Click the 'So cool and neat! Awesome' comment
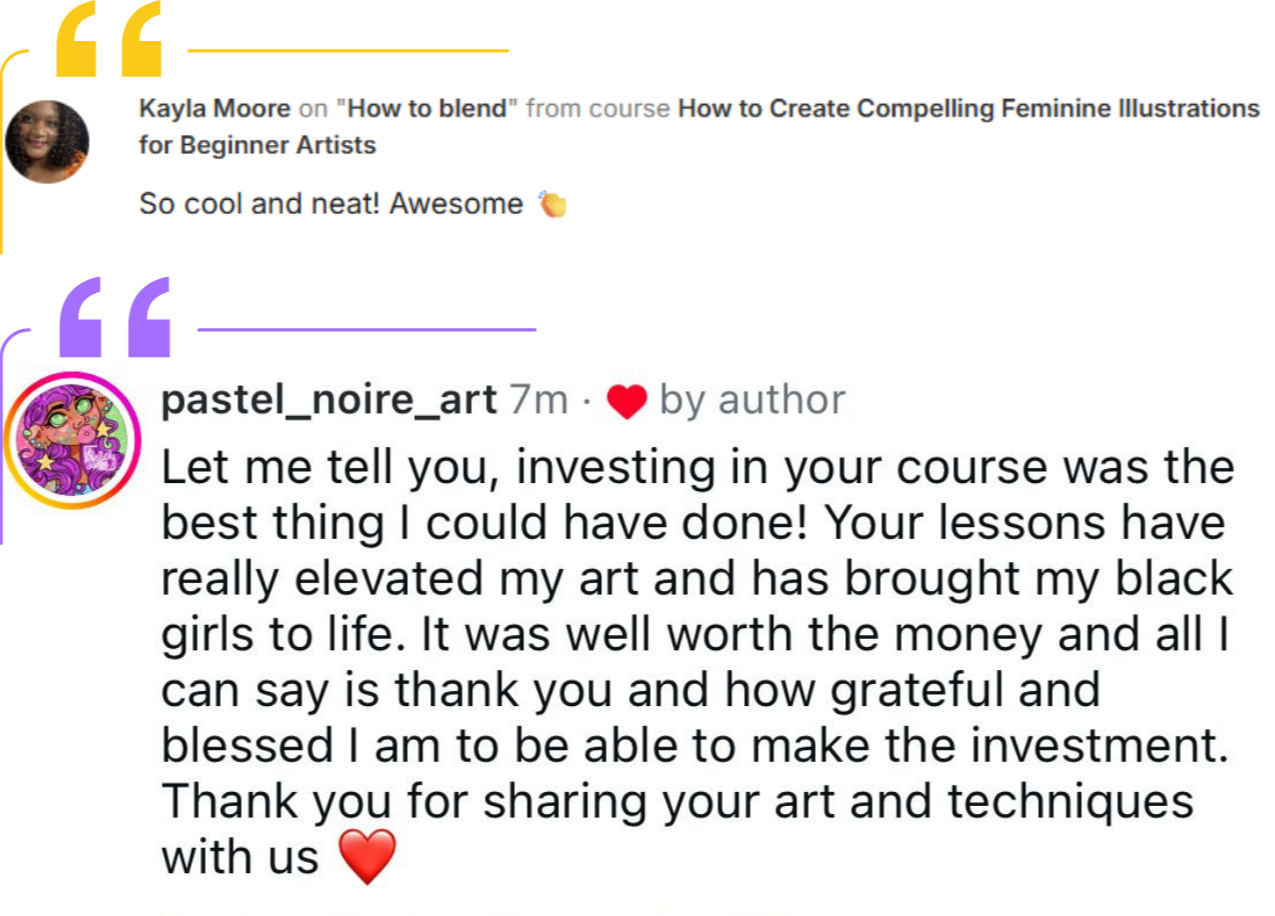 click(x=331, y=204)
